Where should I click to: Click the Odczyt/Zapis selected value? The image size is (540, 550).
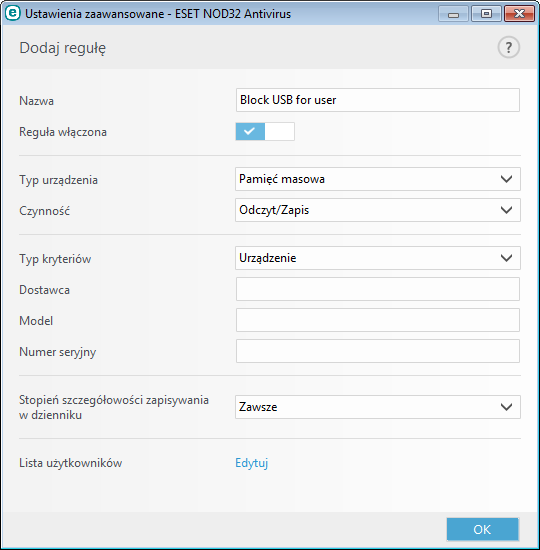[274, 210]
